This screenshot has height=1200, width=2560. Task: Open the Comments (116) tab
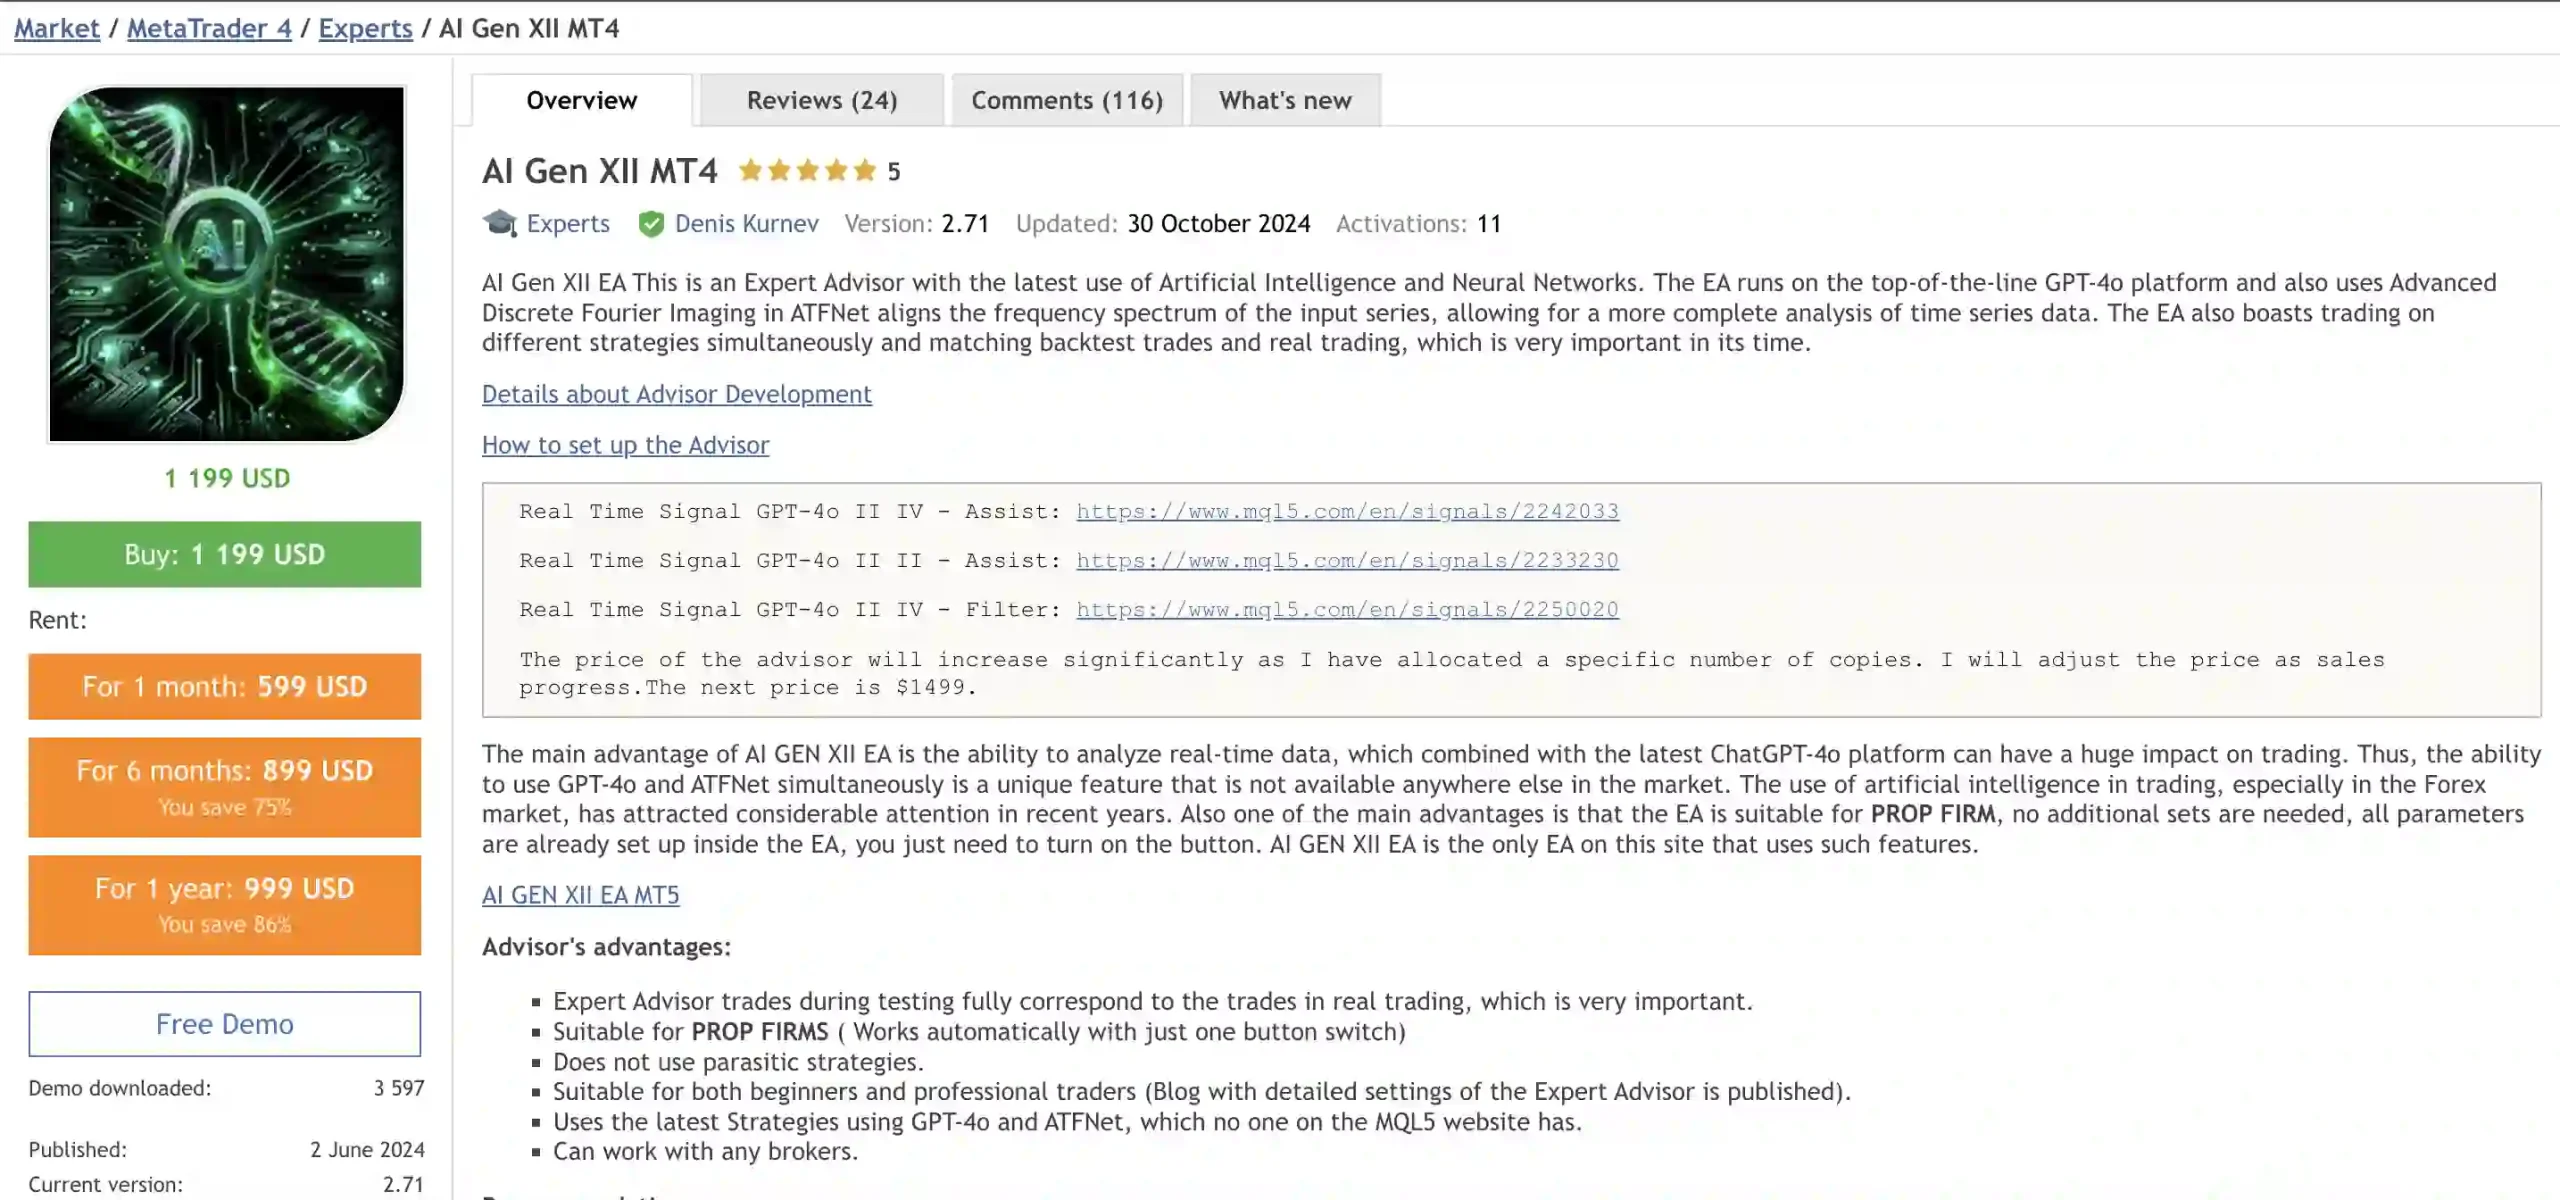click(1067, 100)
